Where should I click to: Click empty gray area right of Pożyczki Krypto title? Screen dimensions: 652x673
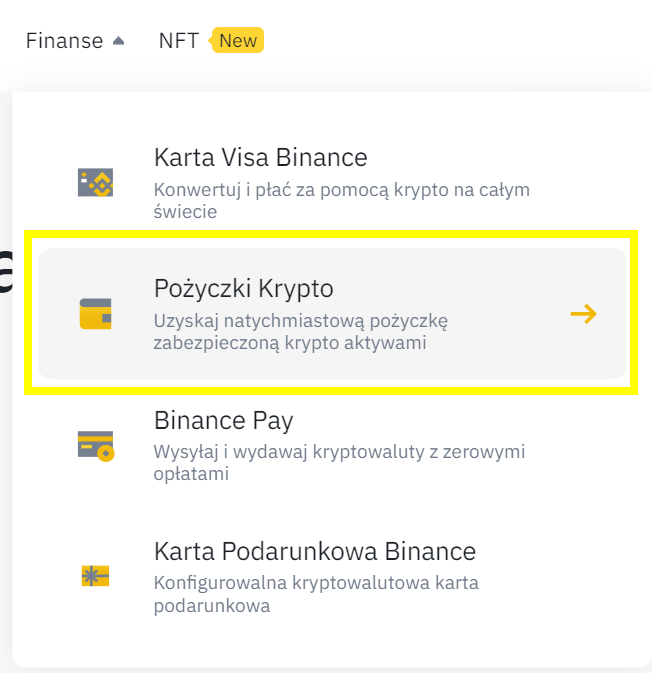[x=460, y=289]
